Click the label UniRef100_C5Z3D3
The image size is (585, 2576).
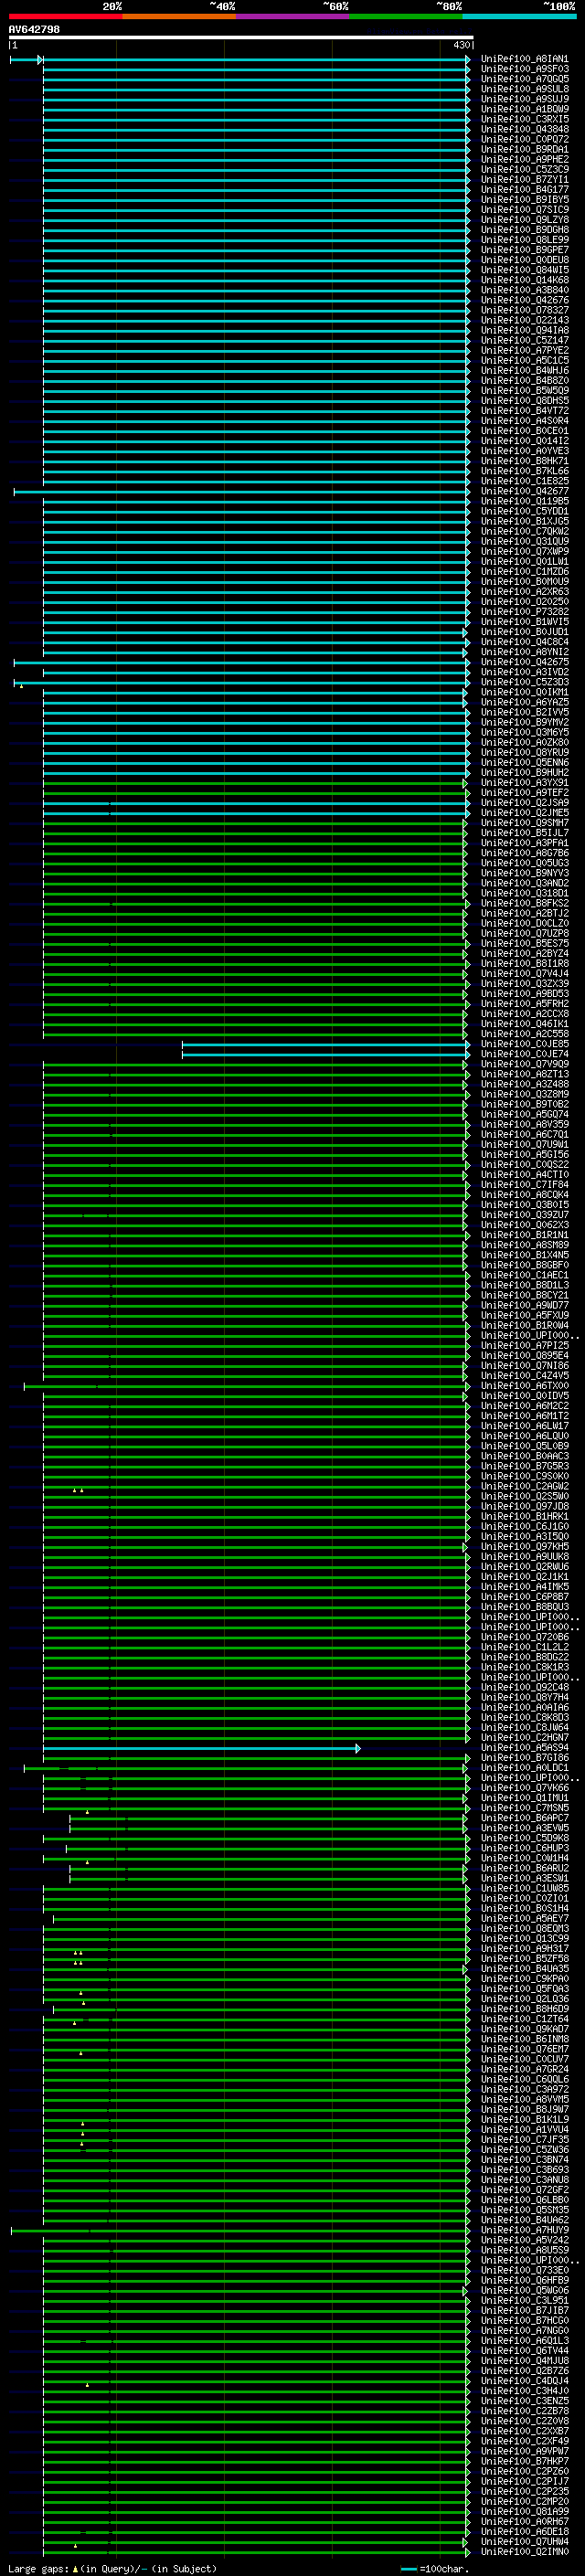524,682
